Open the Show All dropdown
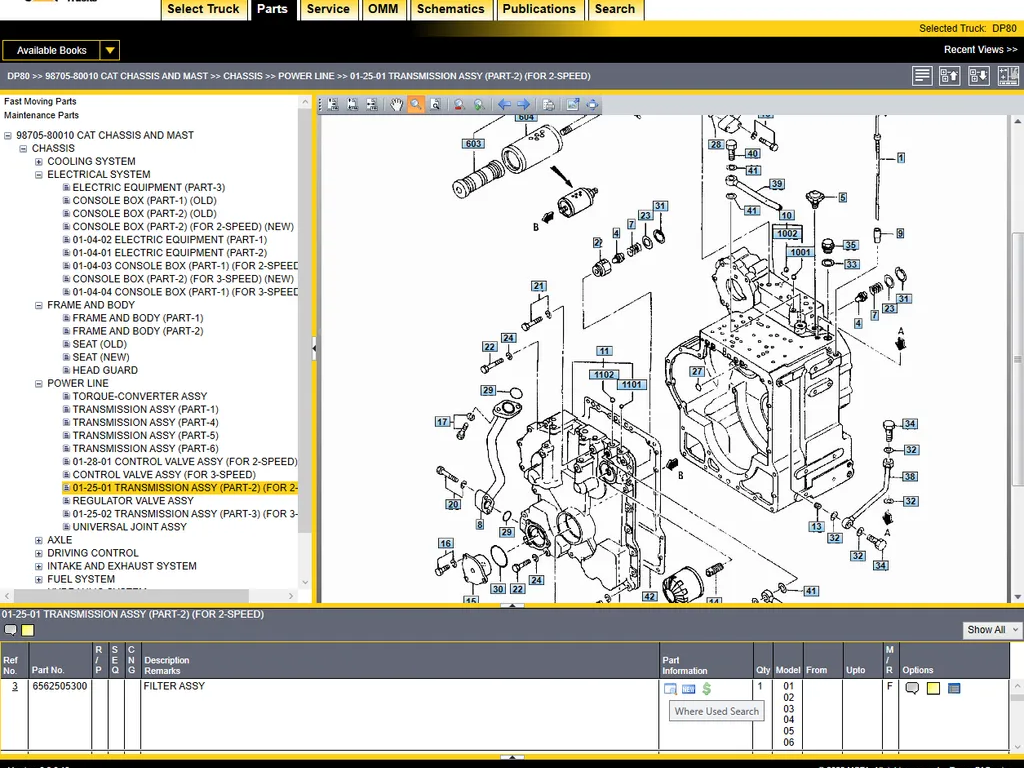 tap(992, 630)
